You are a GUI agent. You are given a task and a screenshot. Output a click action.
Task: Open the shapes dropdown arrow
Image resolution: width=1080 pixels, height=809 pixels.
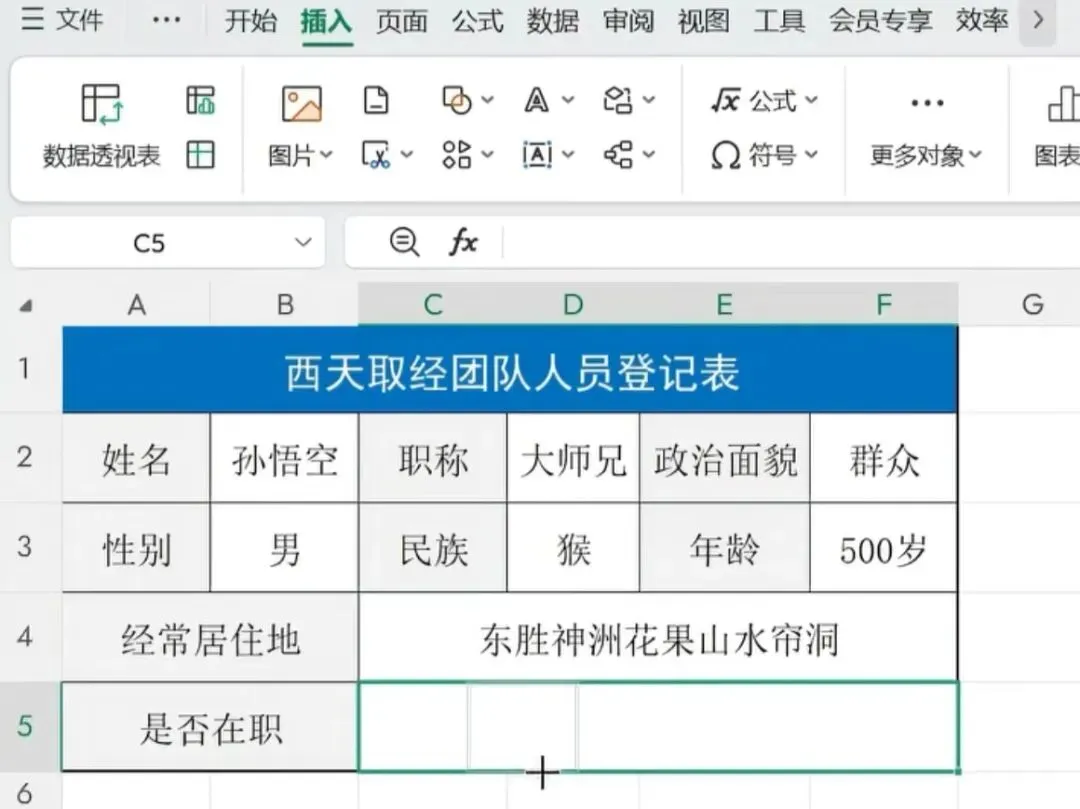point(488,100)
